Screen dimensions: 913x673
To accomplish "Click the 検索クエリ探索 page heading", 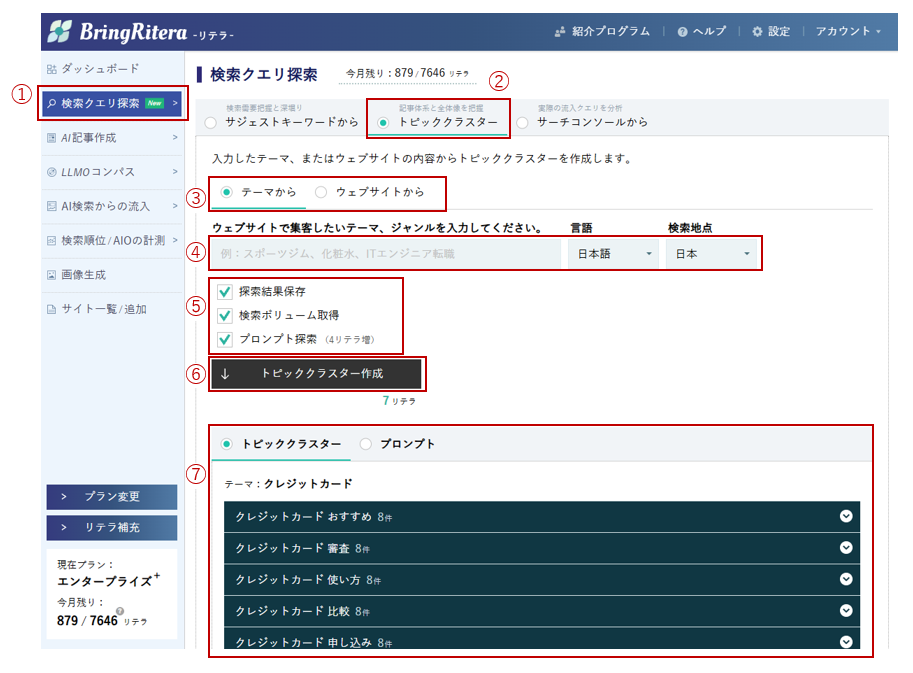I will [x=264, y=75].
